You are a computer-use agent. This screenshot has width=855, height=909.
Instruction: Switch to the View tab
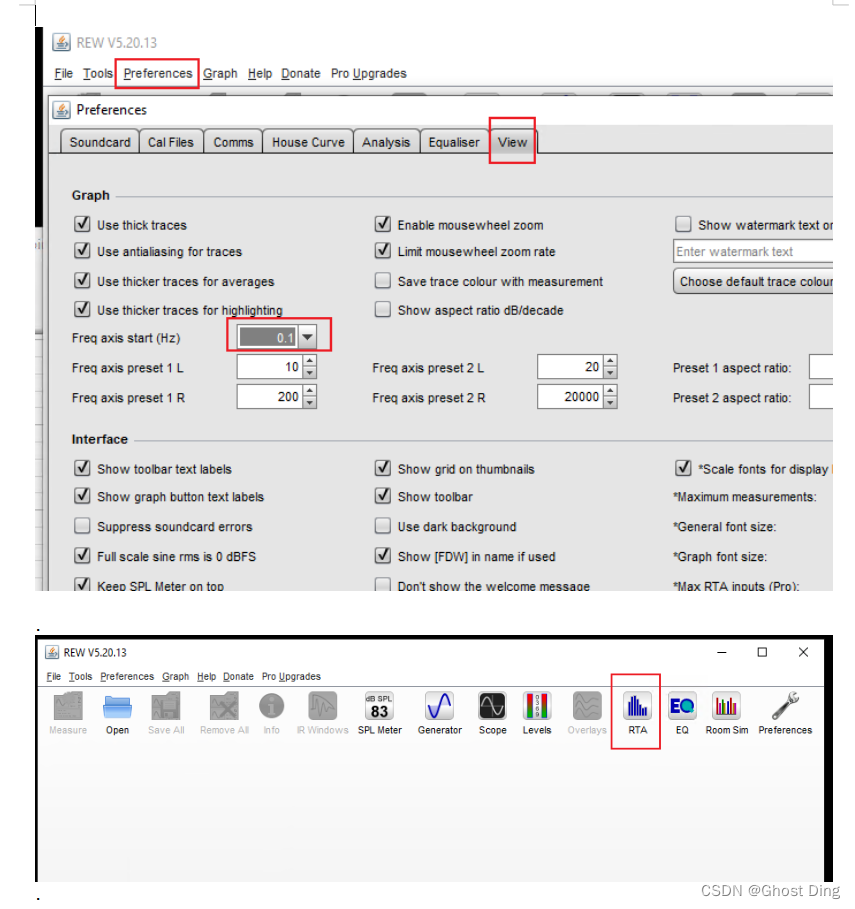[512, 142]
